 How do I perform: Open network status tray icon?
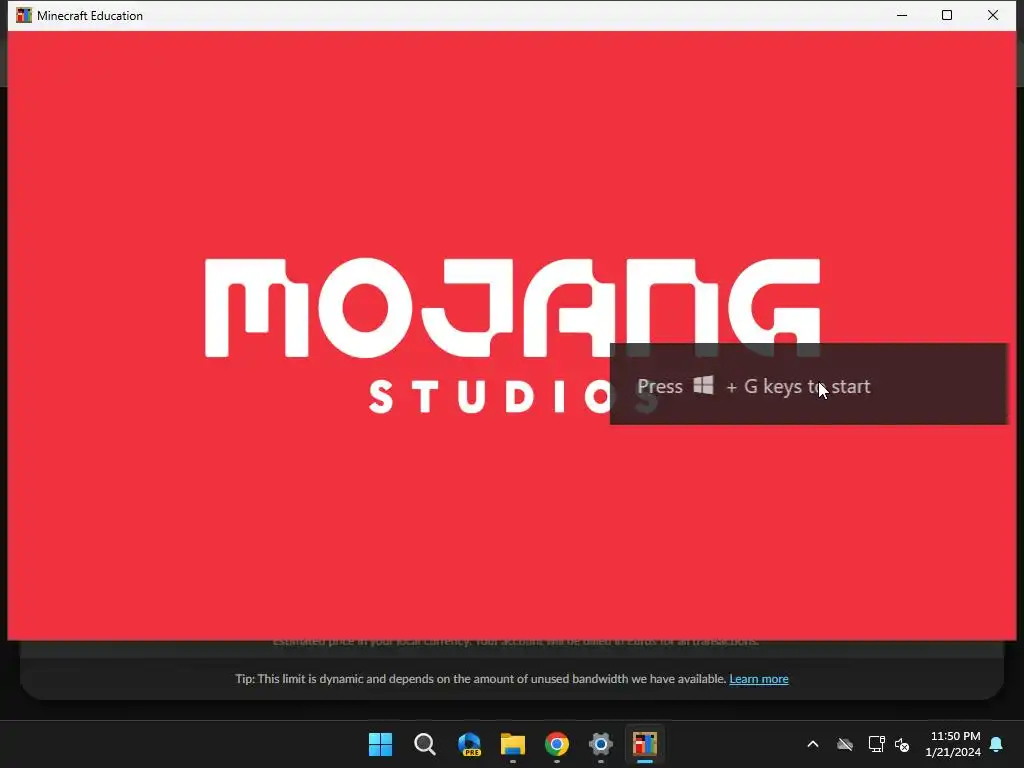876,744
